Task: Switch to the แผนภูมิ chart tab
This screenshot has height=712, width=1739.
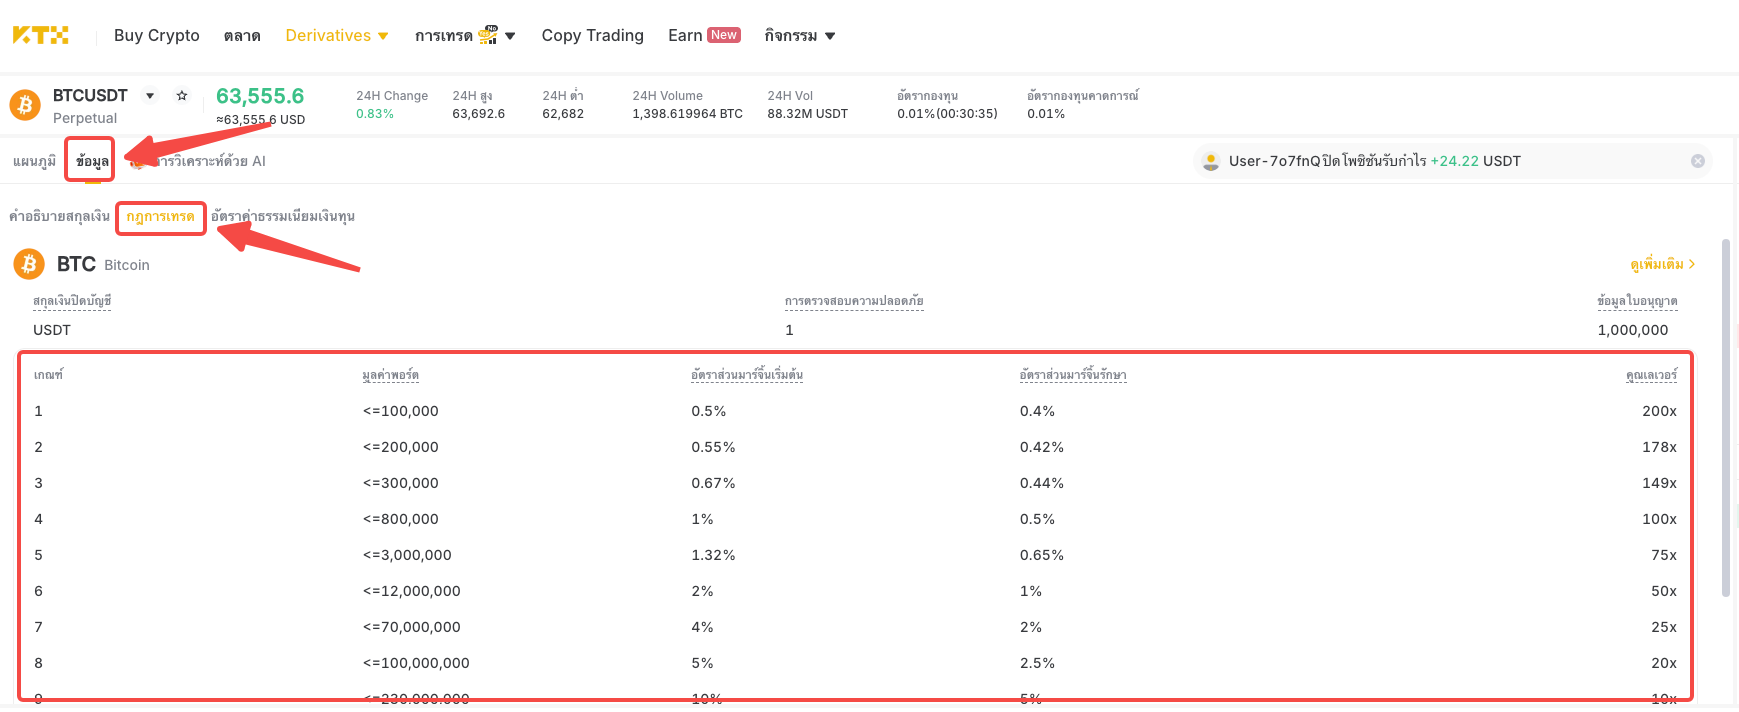Action: (35, 161)
